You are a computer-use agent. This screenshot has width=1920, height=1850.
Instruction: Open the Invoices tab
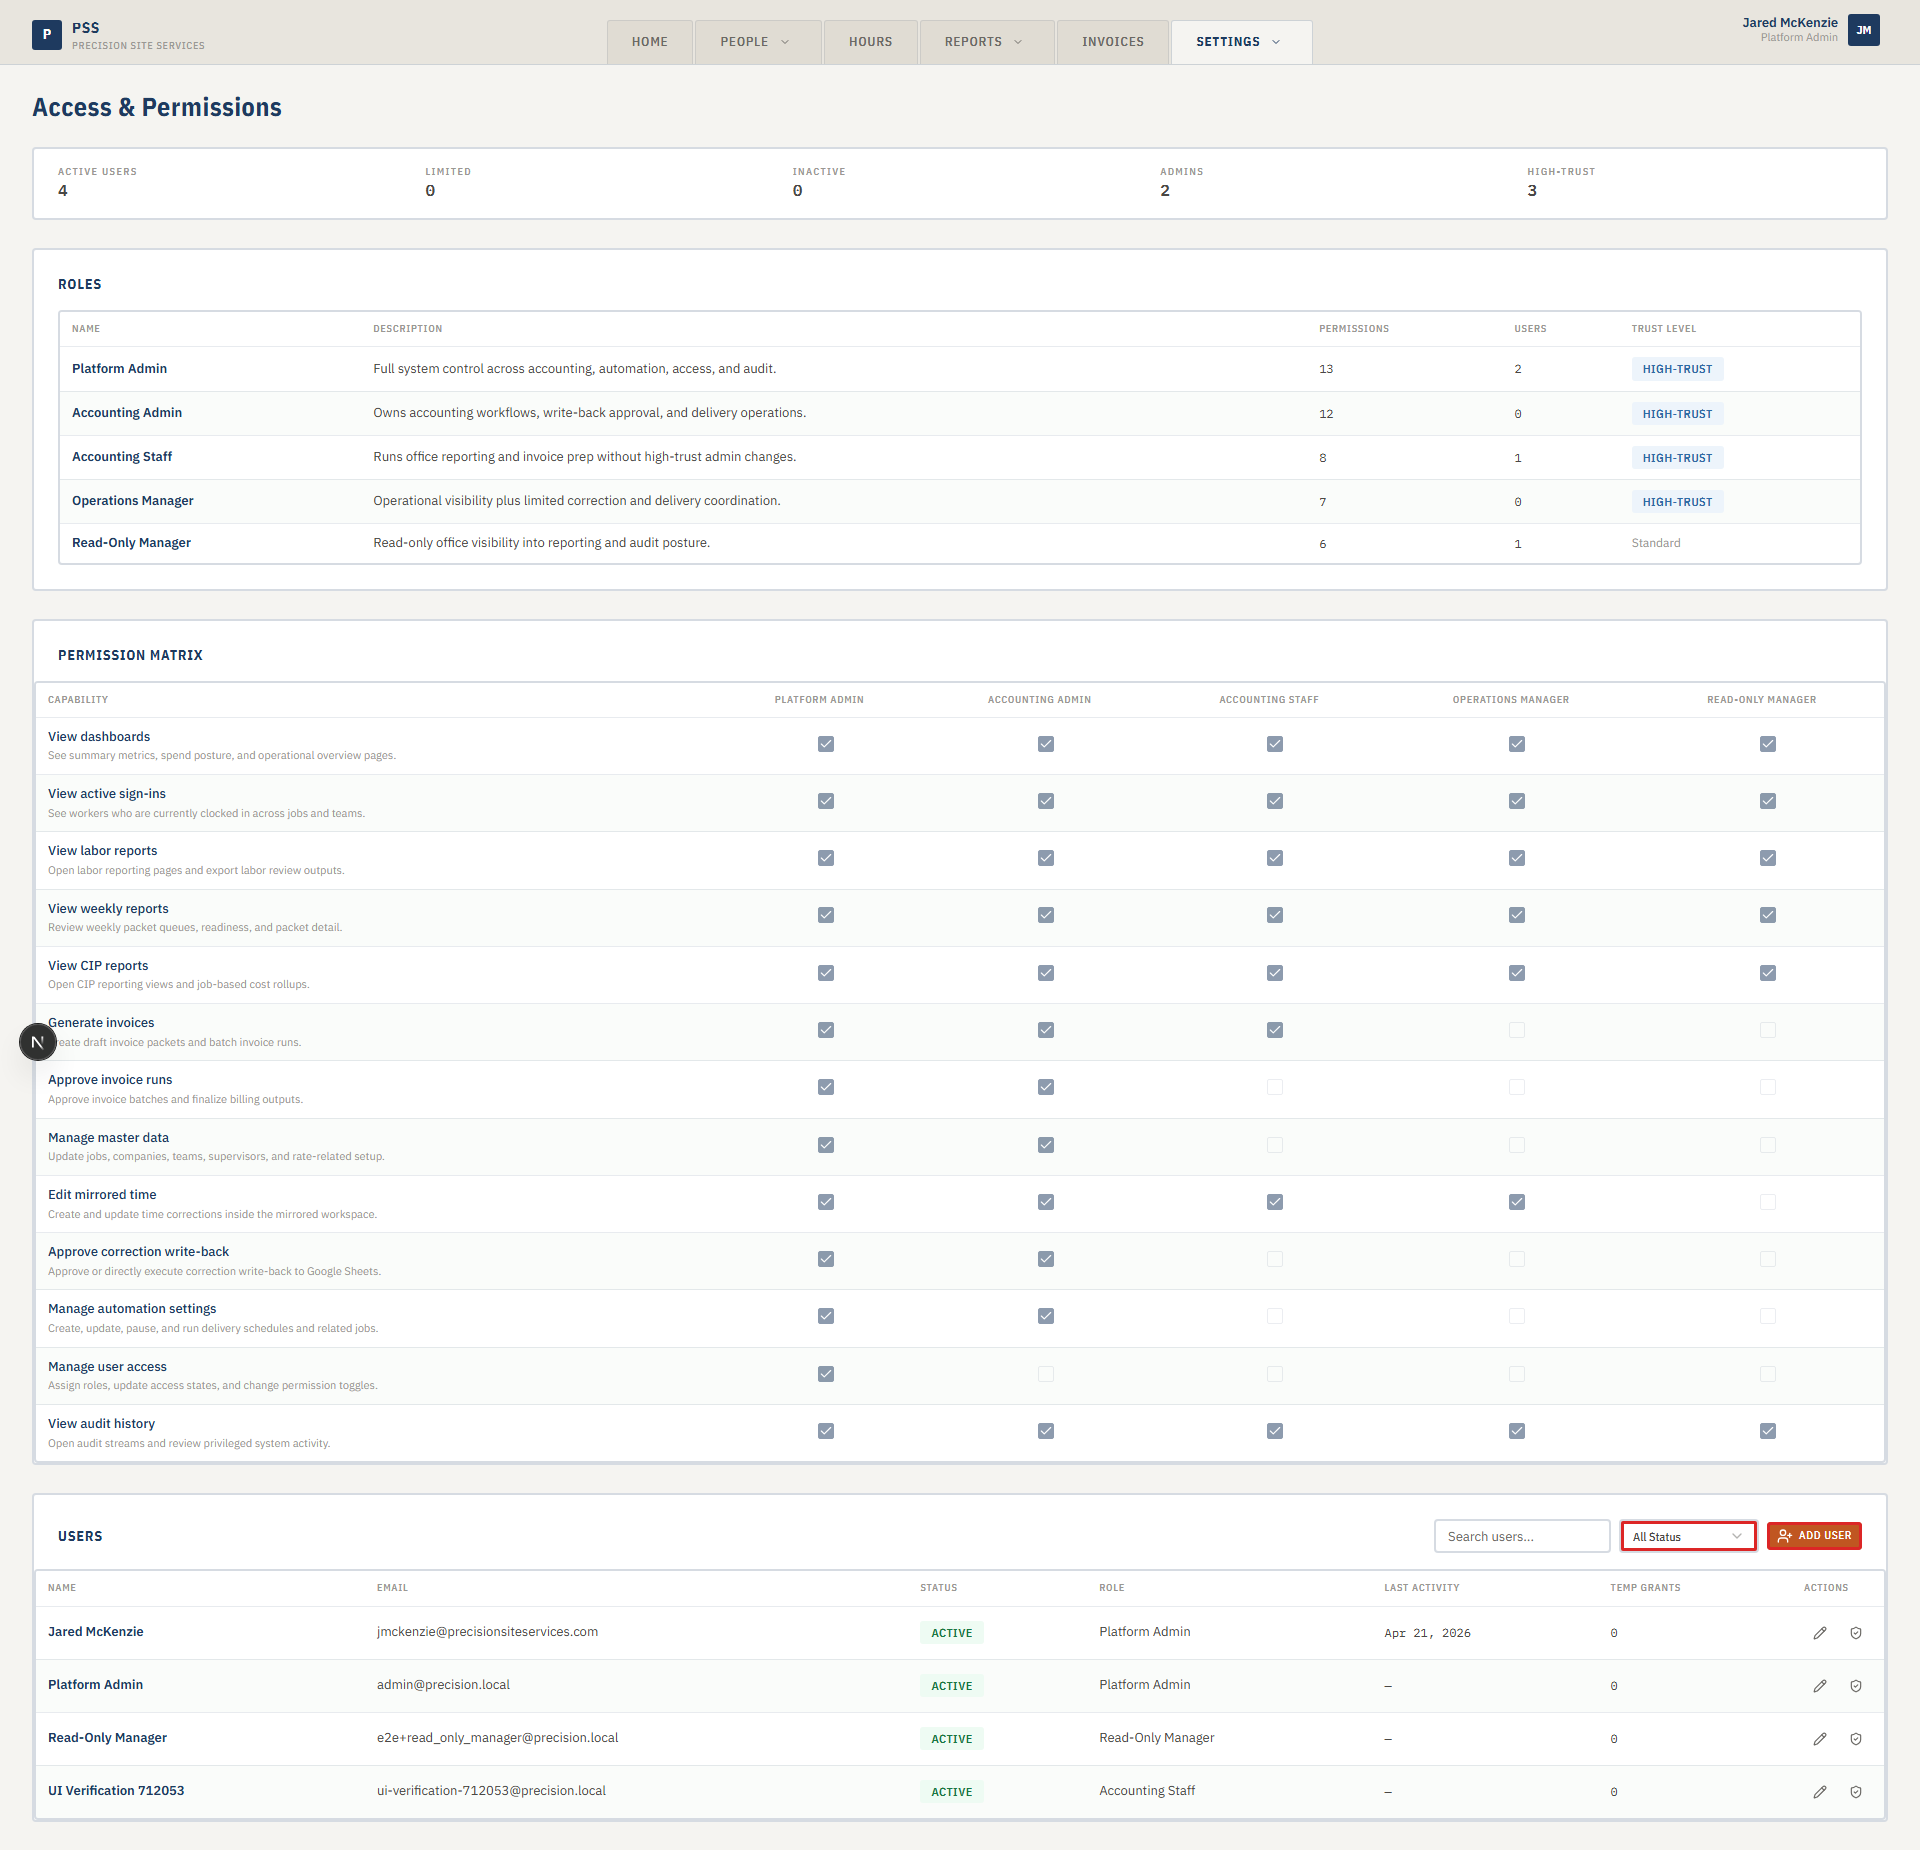[x=1113, y=42]
